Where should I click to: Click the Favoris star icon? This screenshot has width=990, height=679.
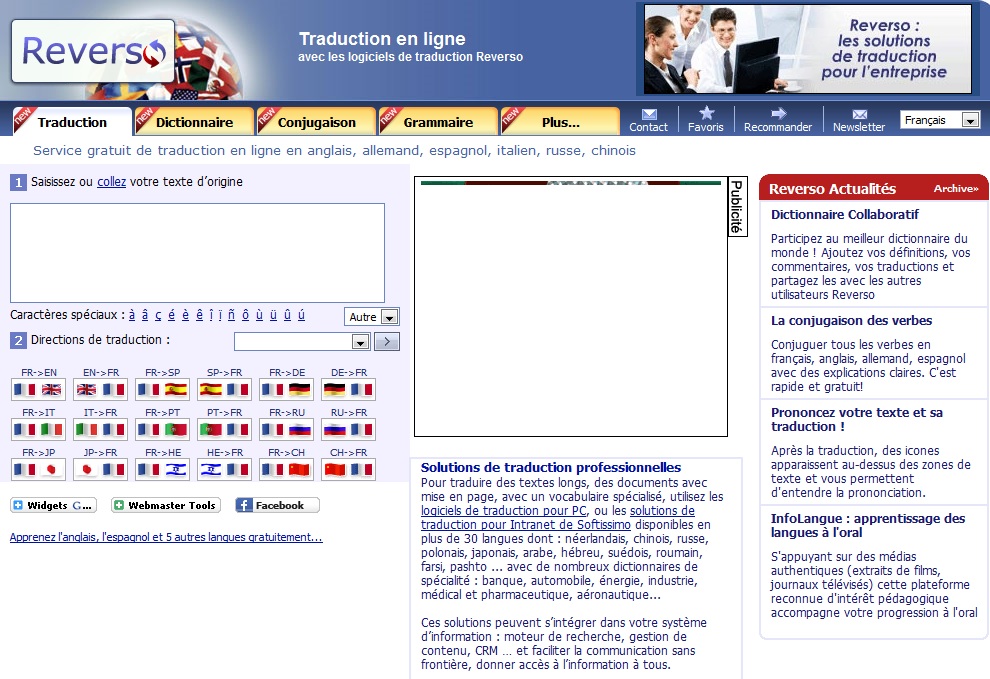pos(706,113)
